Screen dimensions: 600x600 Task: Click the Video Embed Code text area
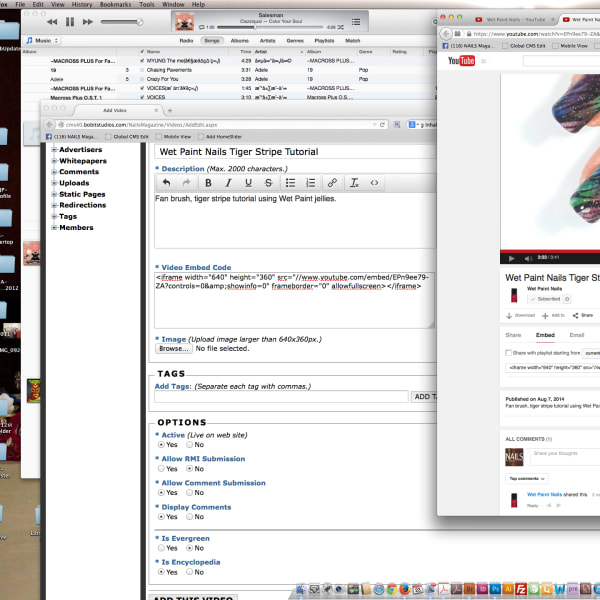tap(294, 300)
